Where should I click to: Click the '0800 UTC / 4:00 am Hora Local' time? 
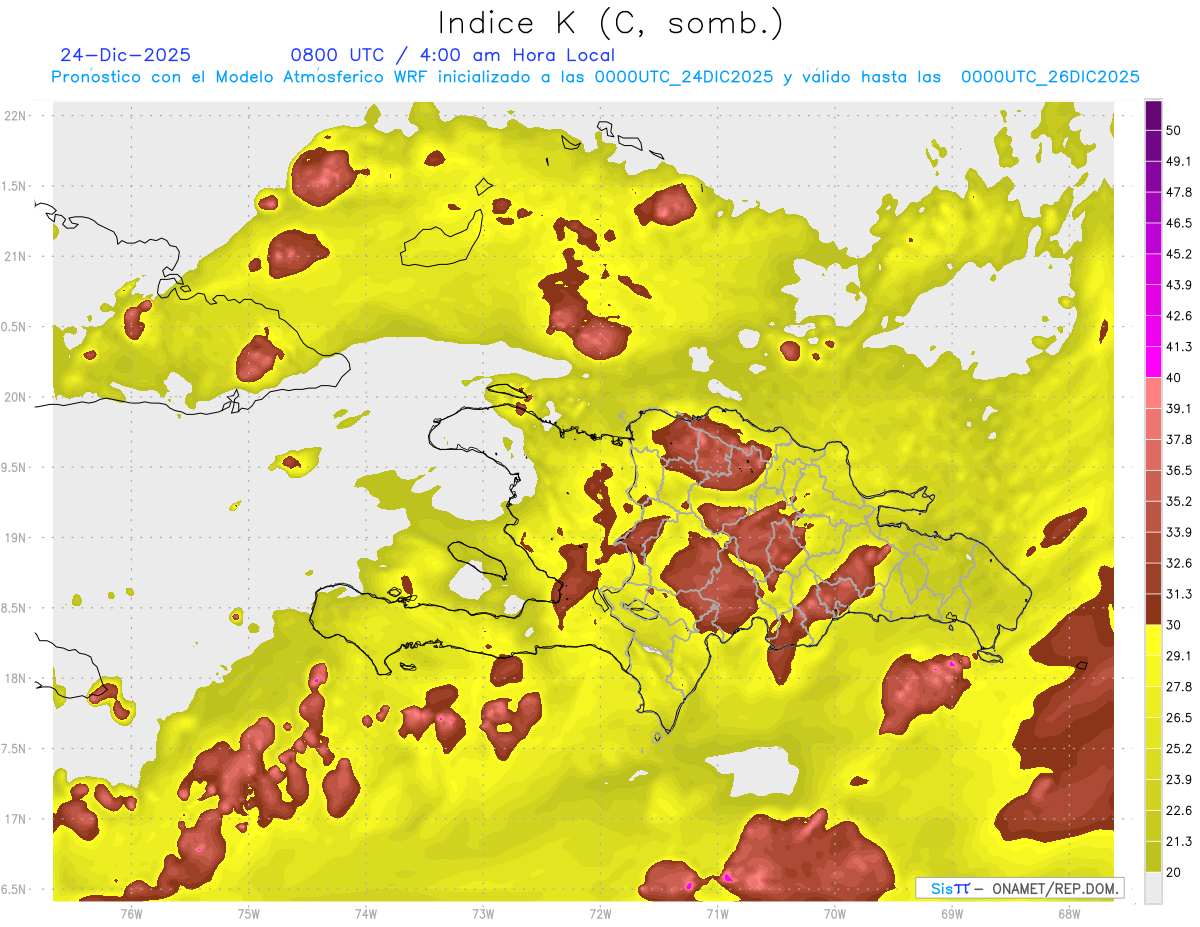pos(452,55)
